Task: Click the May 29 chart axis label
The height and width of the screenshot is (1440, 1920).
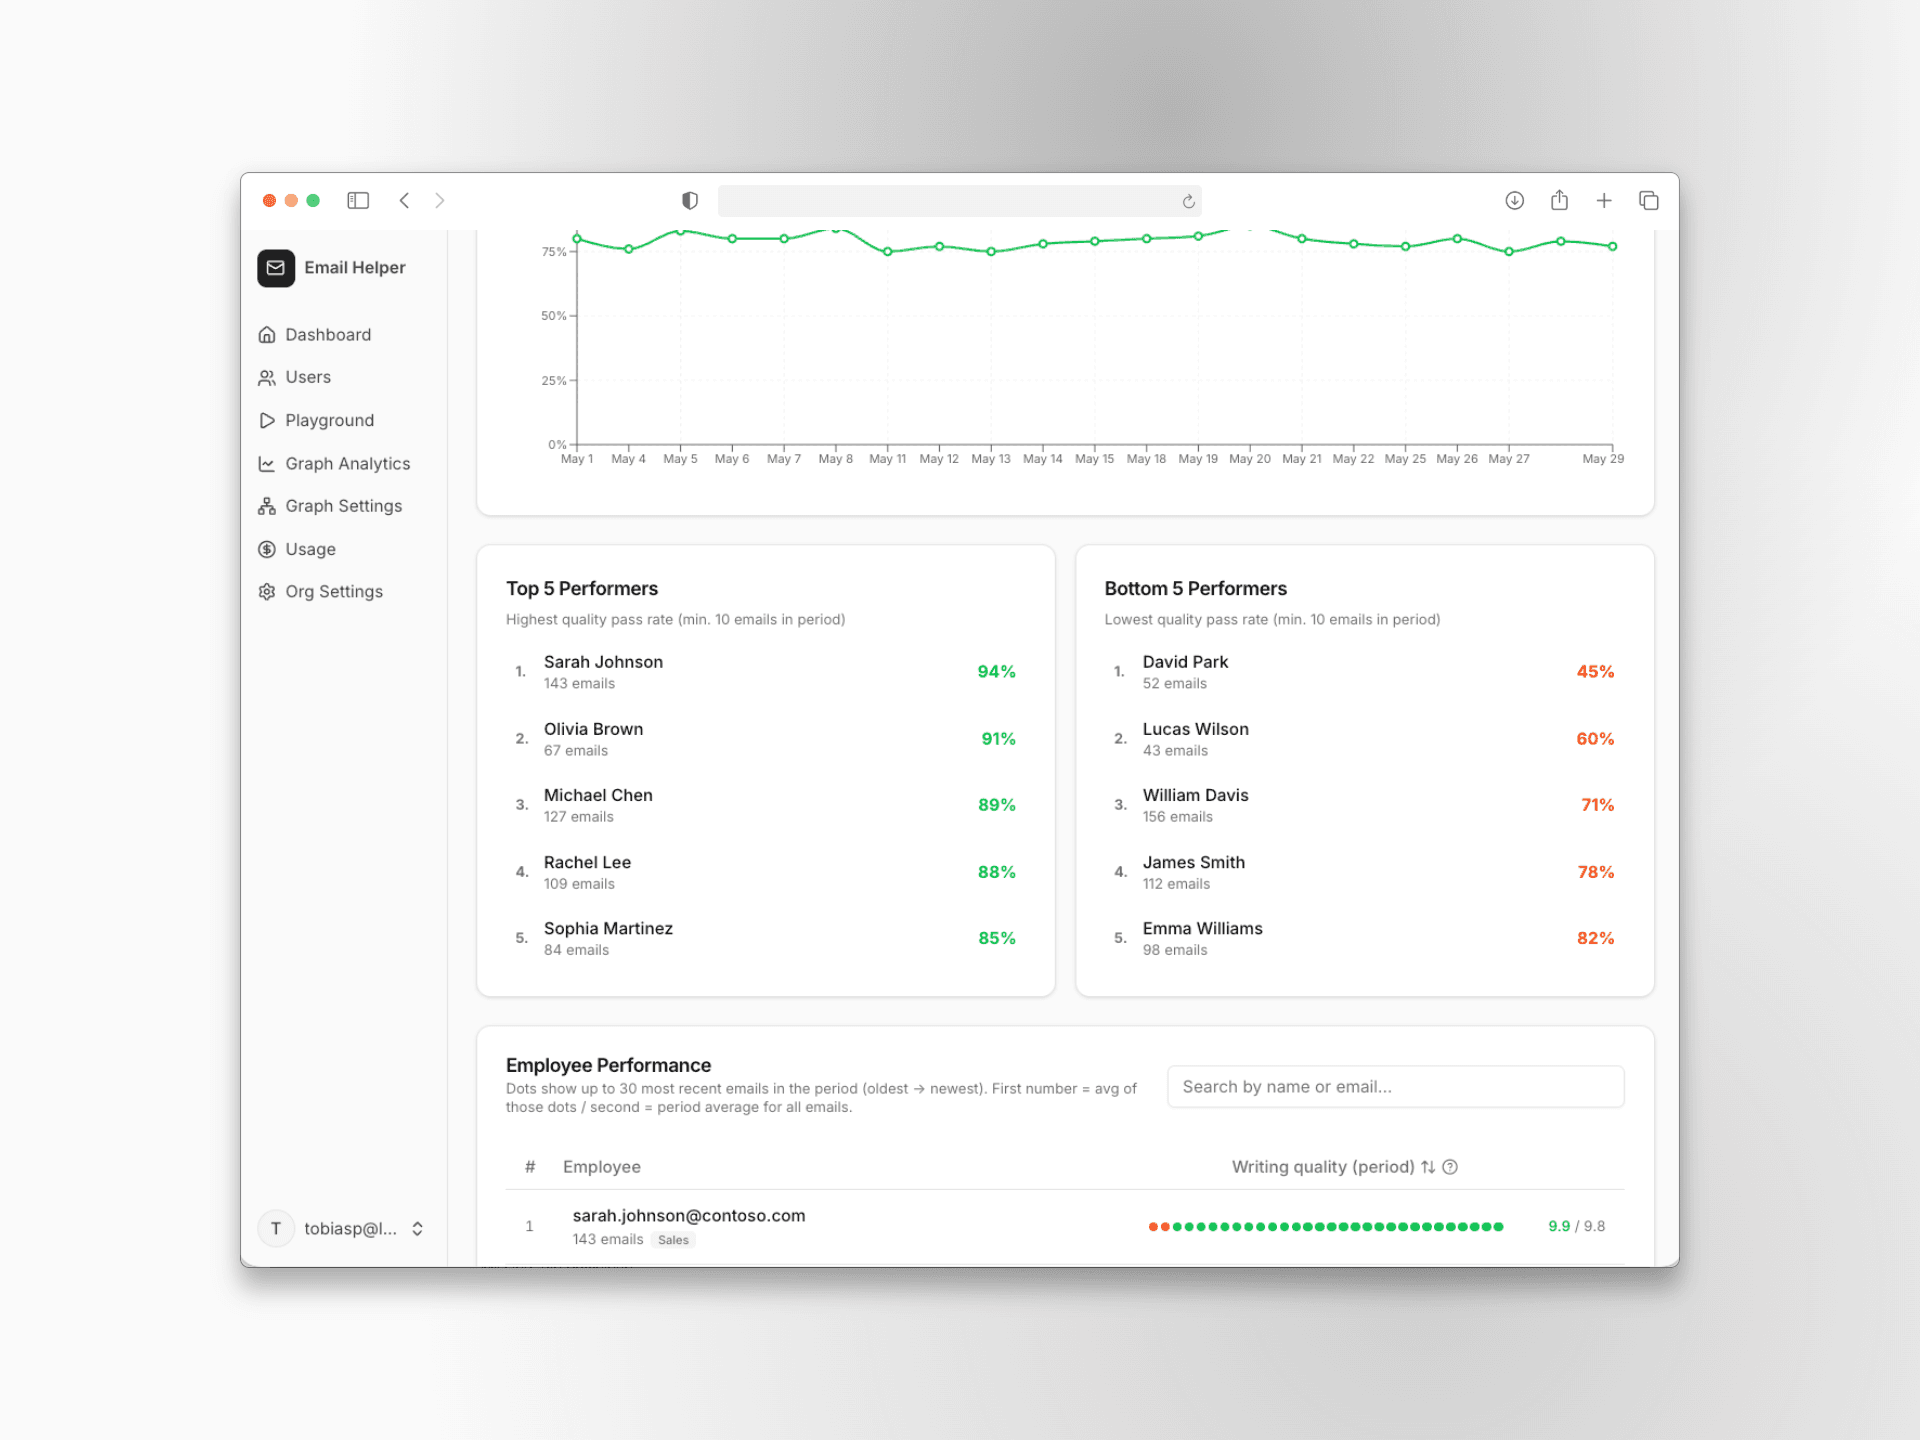Action: click(1603, 459)
